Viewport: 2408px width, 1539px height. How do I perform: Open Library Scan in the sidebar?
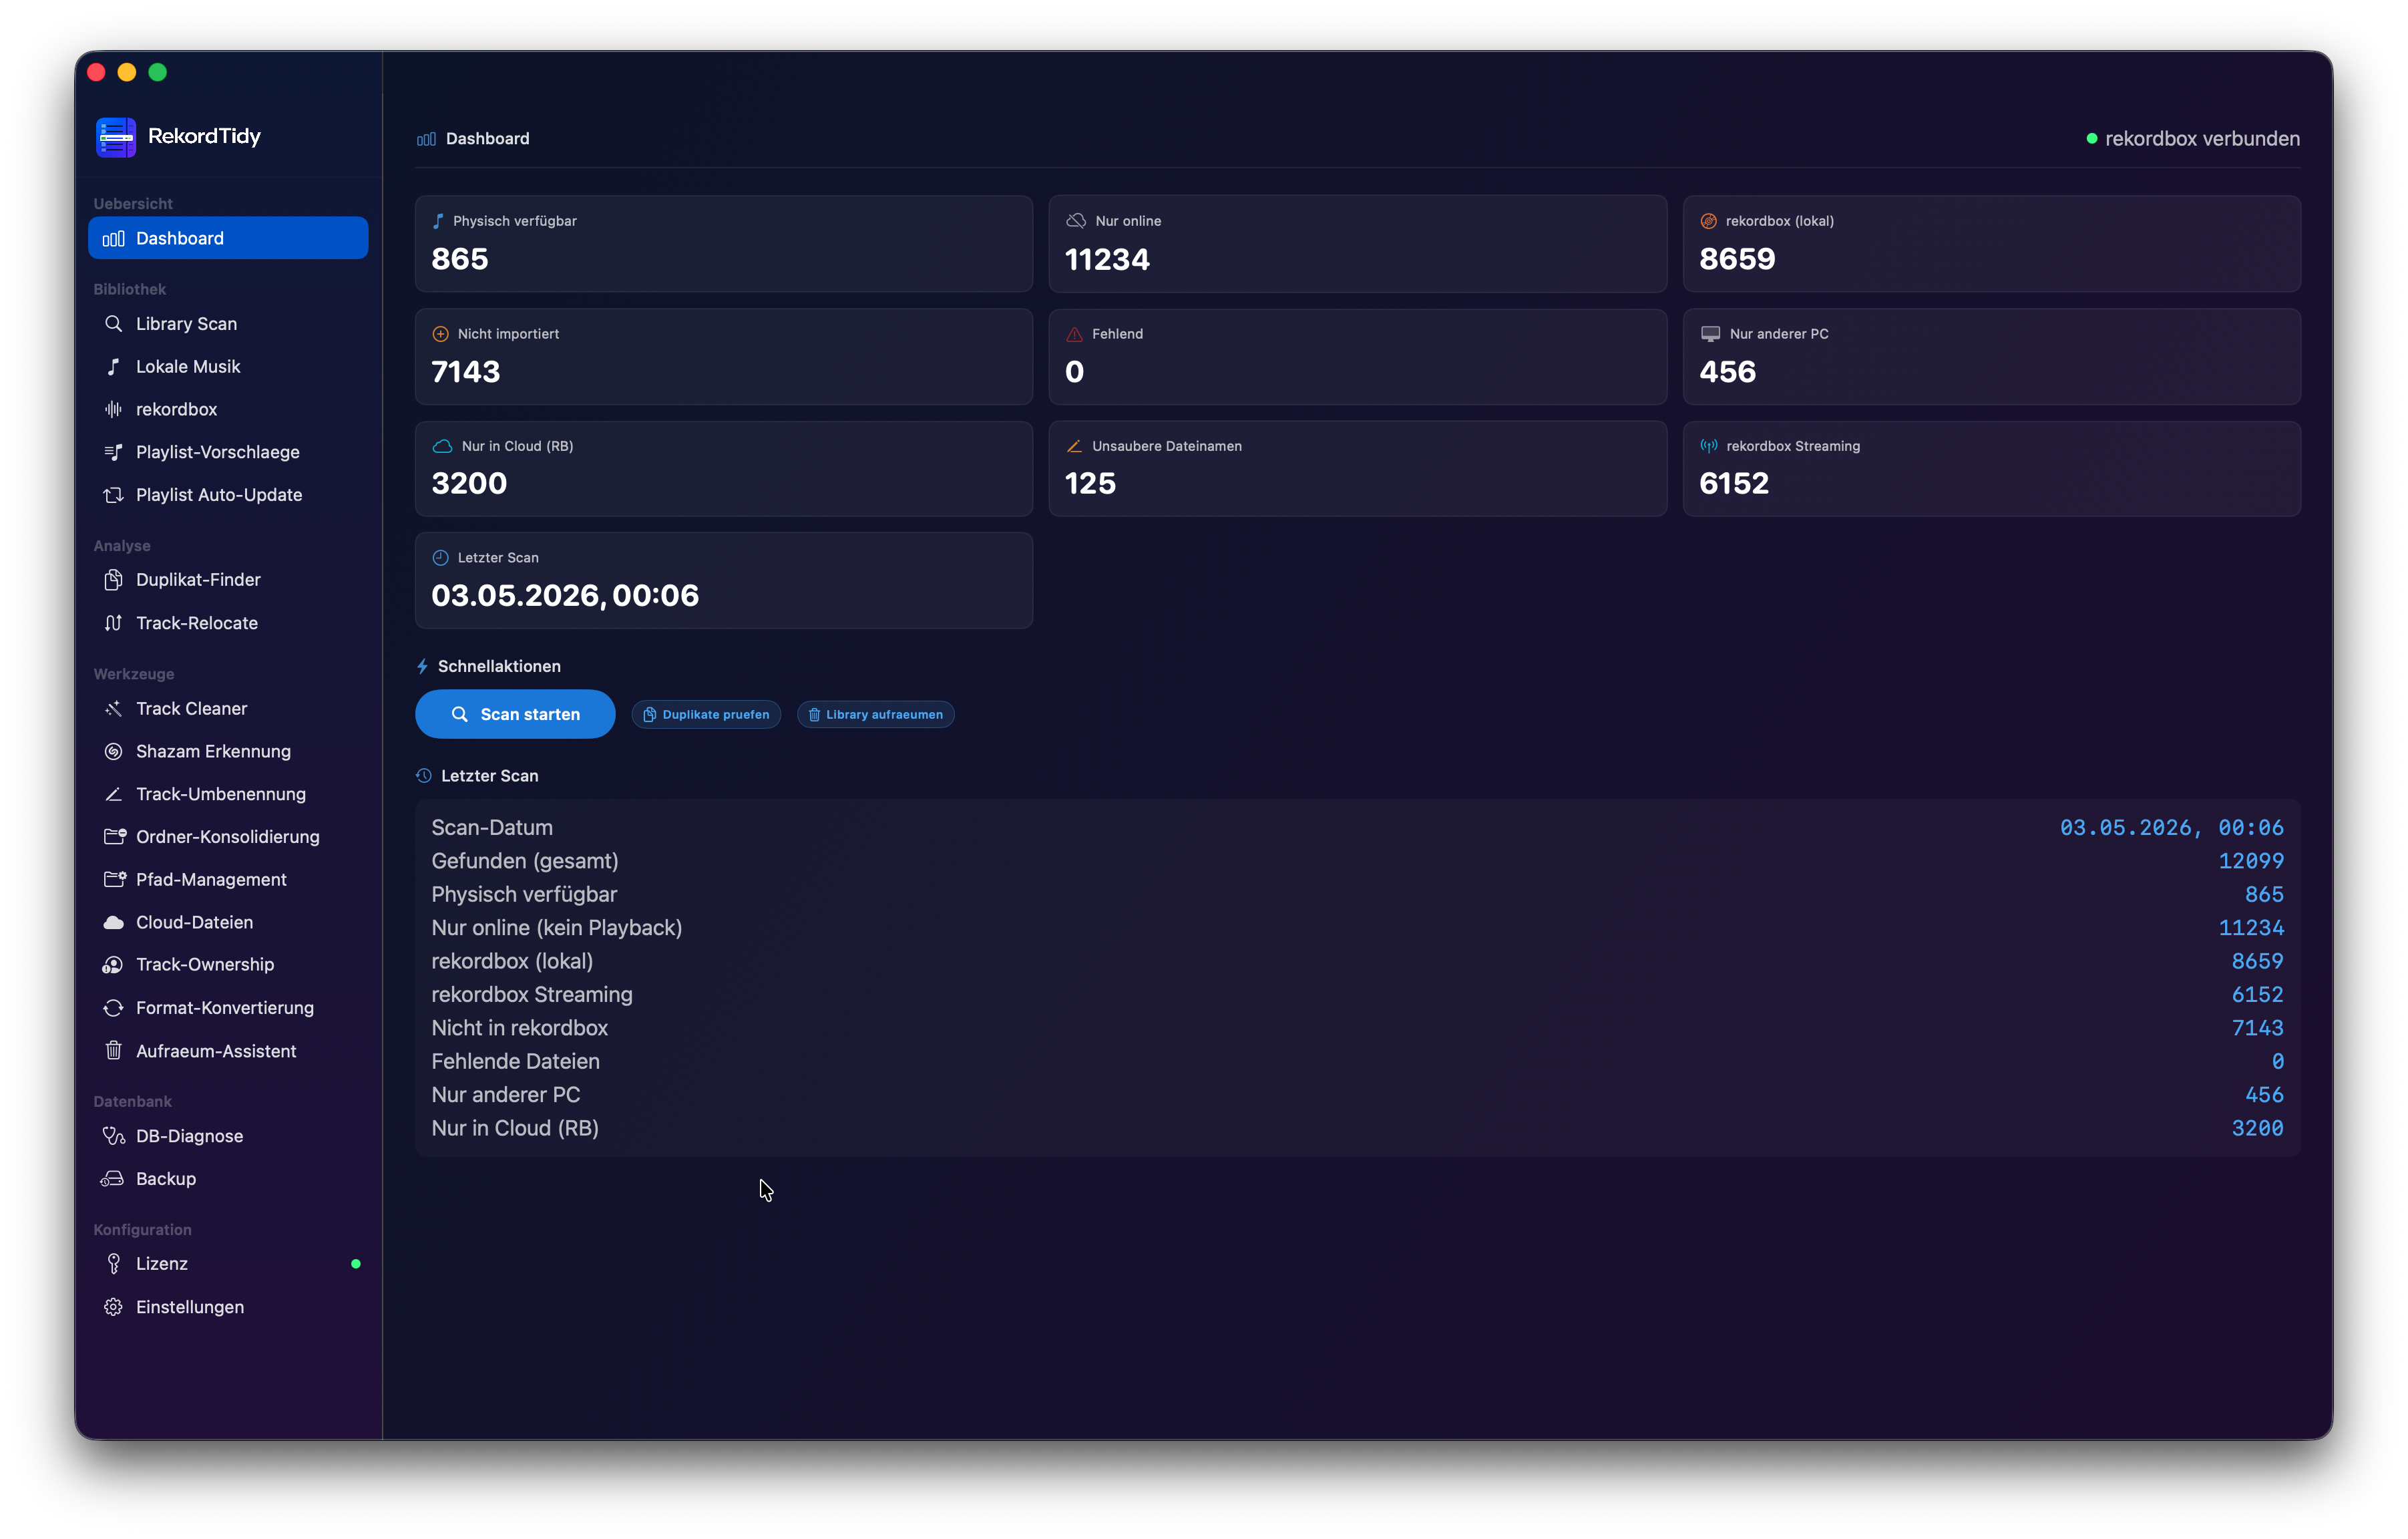pyautogui.click(x=228, y=324)
